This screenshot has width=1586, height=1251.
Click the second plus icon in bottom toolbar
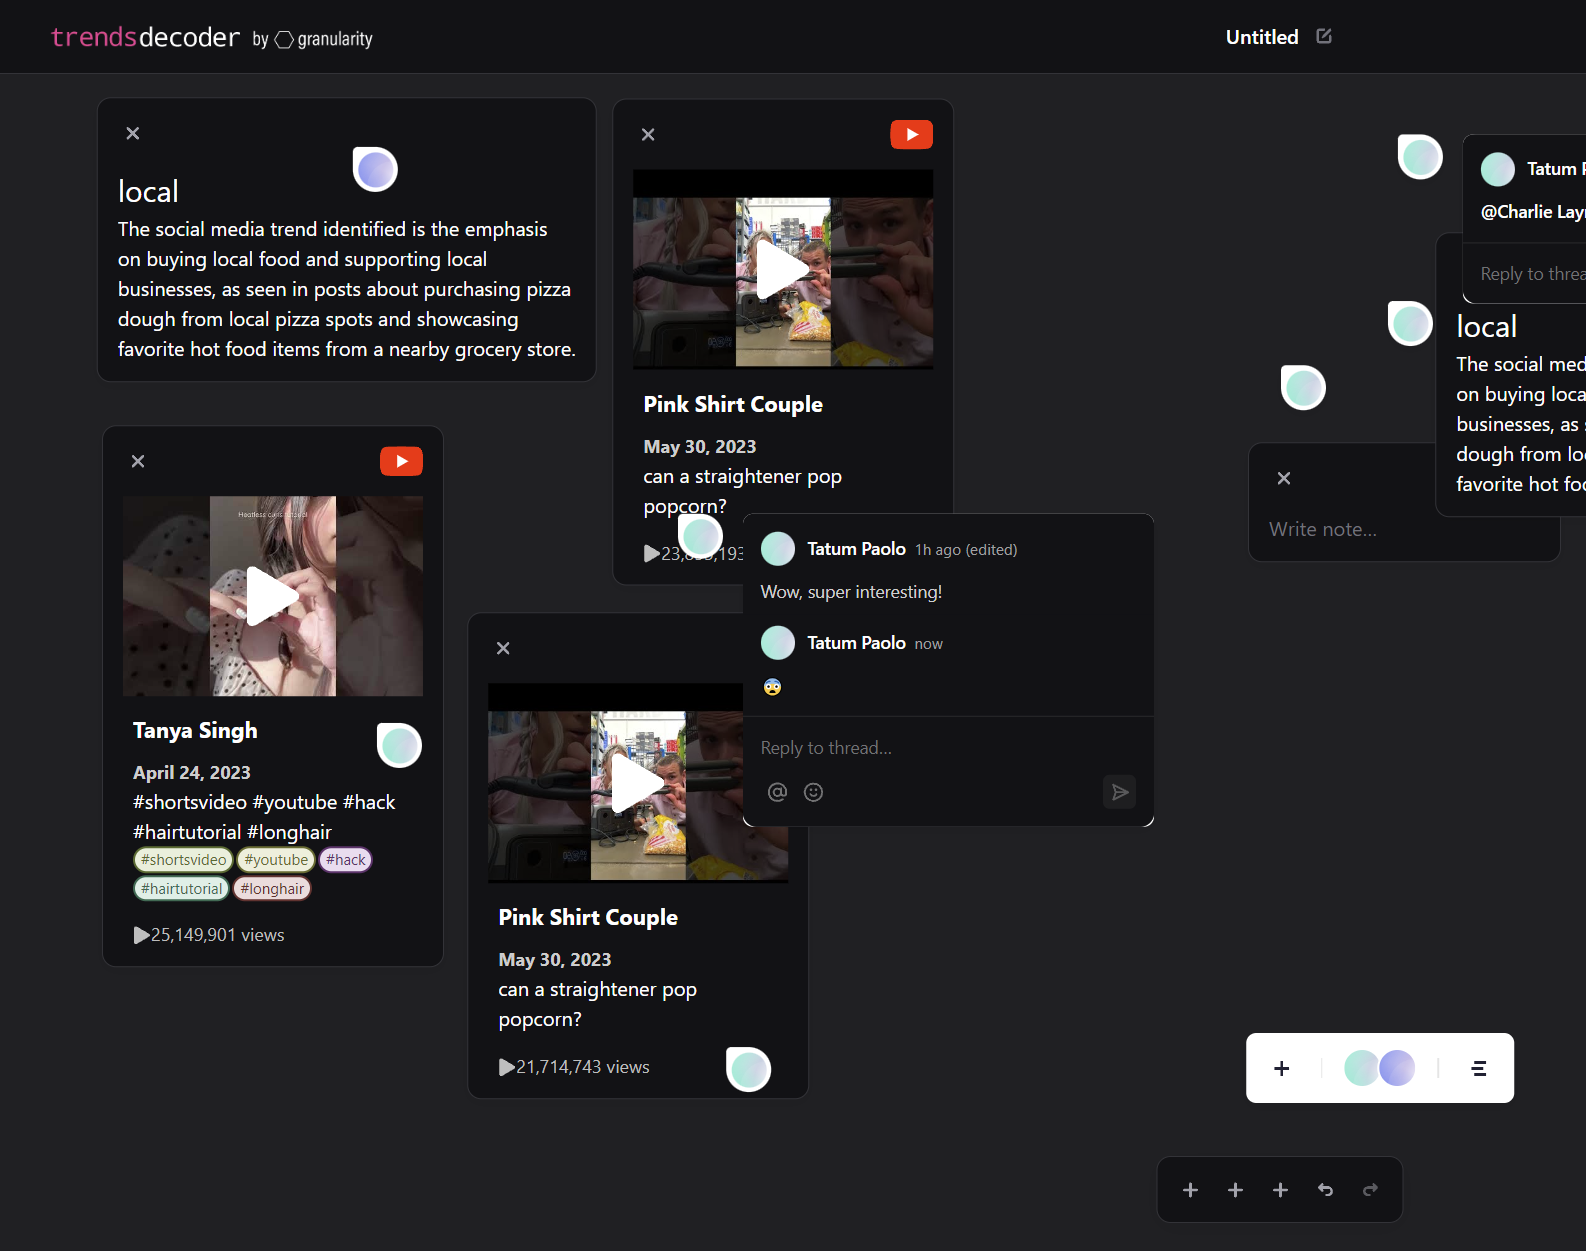(x=1235, y=1190)
